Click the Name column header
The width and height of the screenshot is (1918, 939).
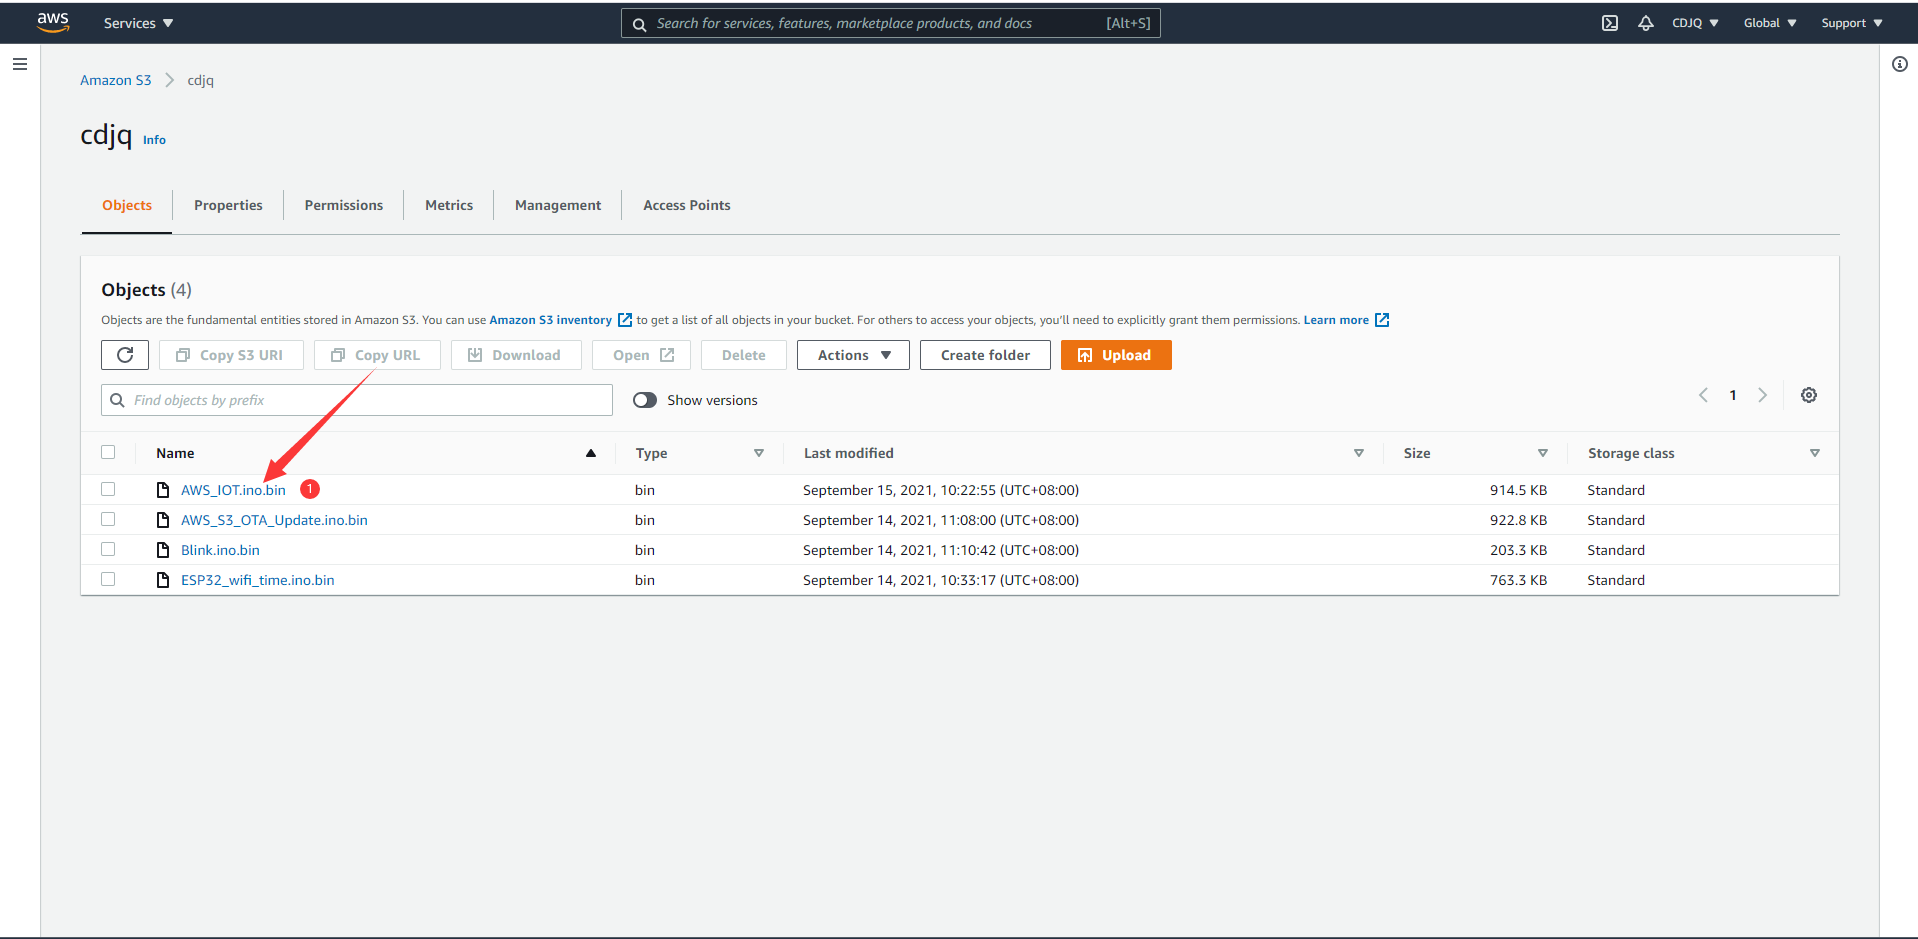tap(175, 453)
